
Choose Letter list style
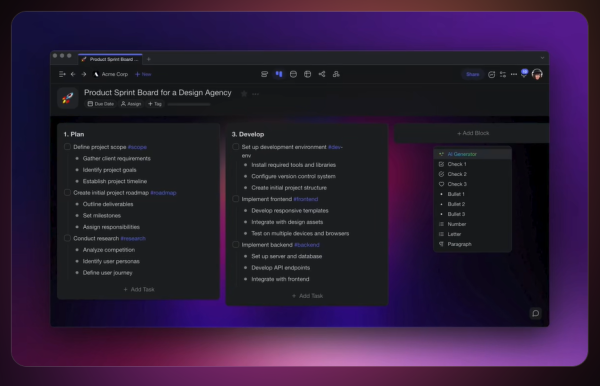coord(473,234)
